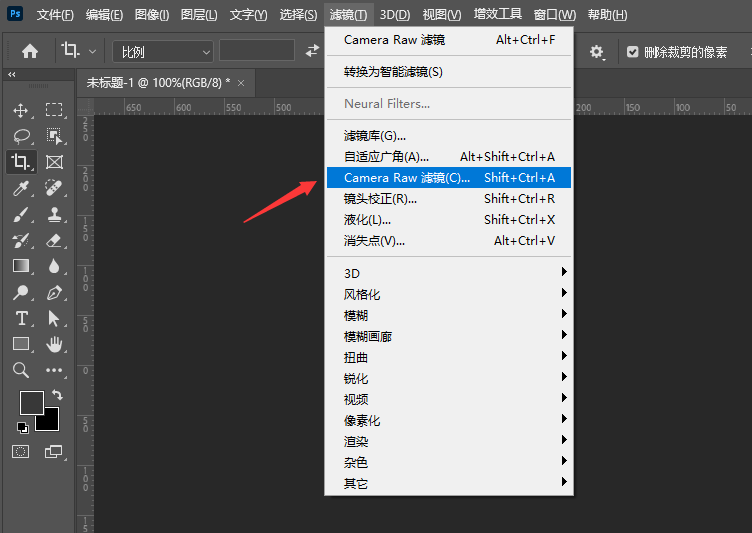Image resolution: width=752 pixels, height=533 pixels.
Task: Select the Clone Stamp tool
Action: (54, 214)
